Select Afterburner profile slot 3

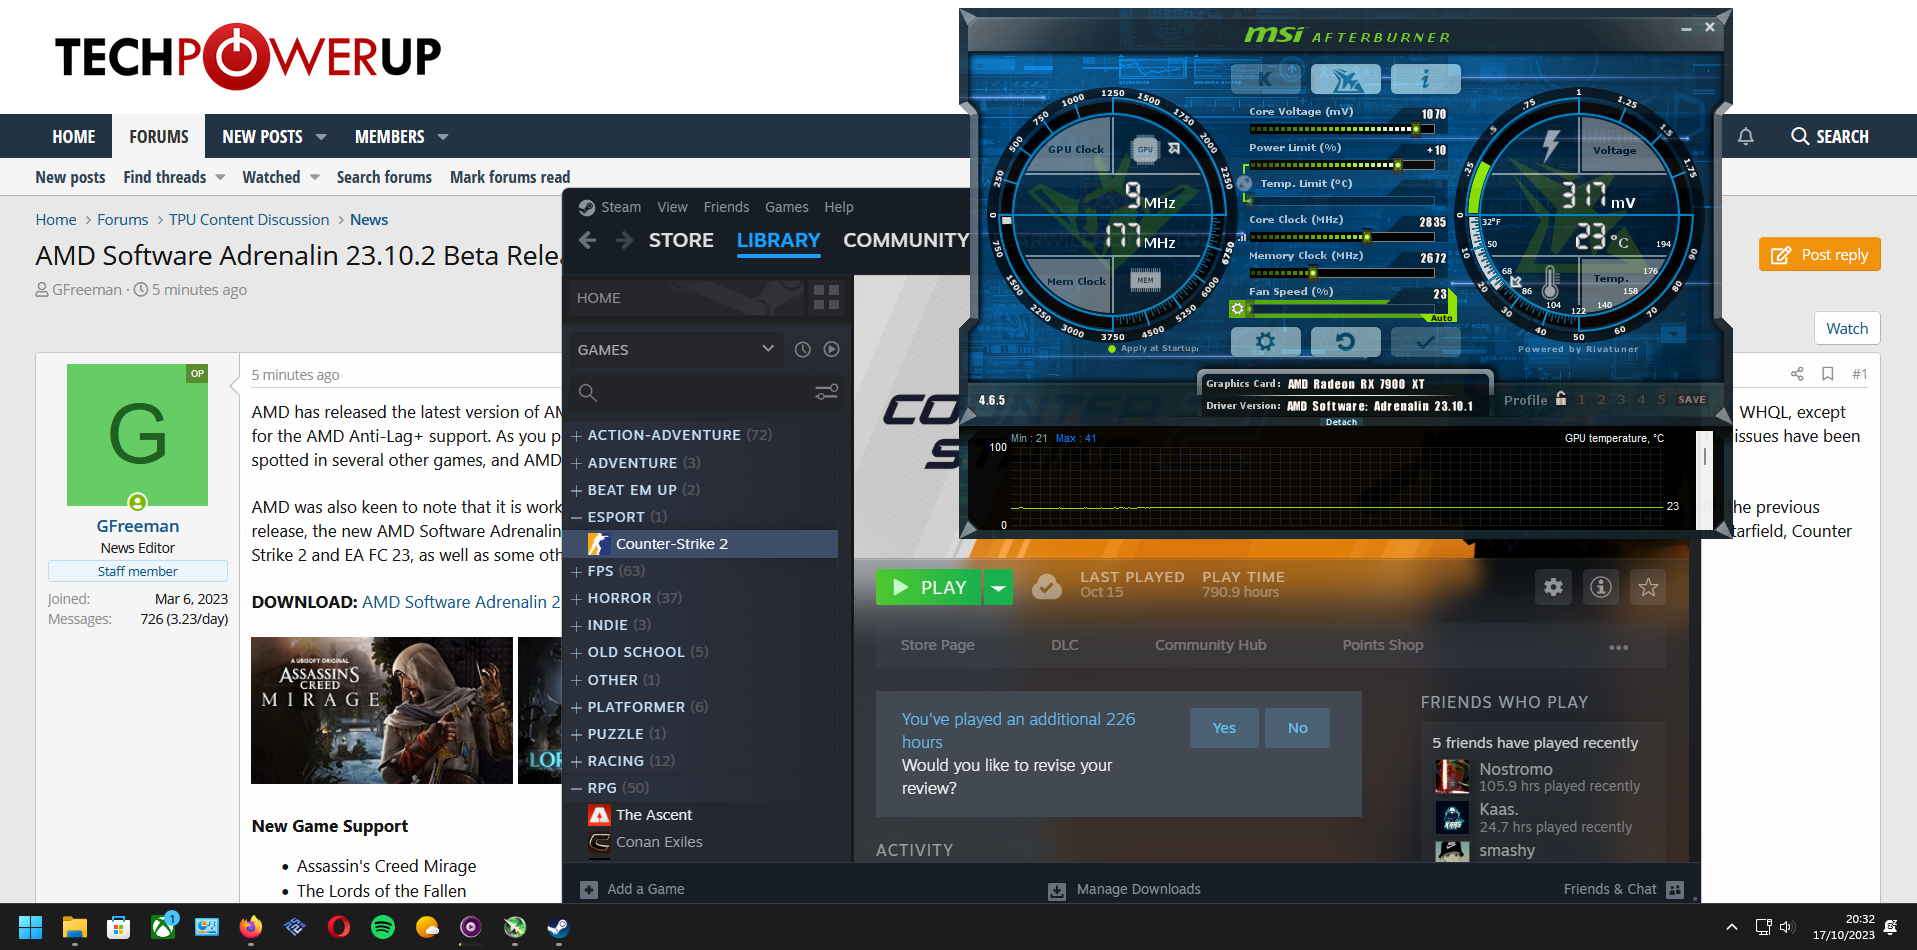click(x=1621, y=399)
